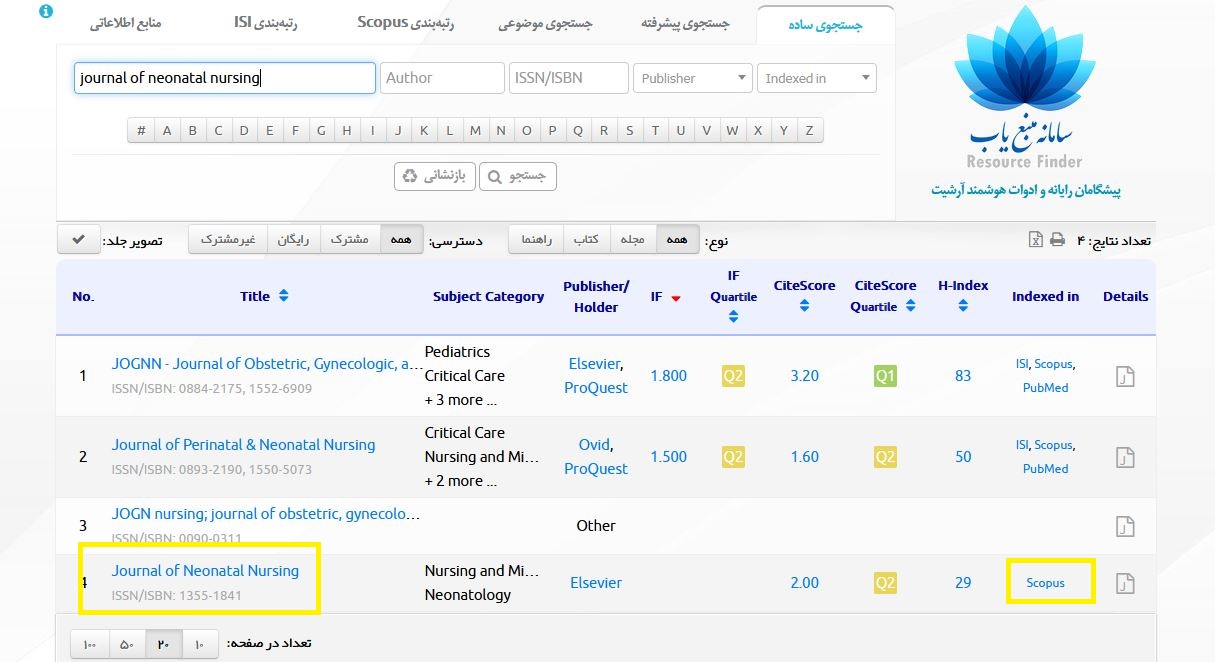Open Journal of Perinatal & Neonatal Nursing link
This screenshot has height=662, width=1215.
[244, 445]
